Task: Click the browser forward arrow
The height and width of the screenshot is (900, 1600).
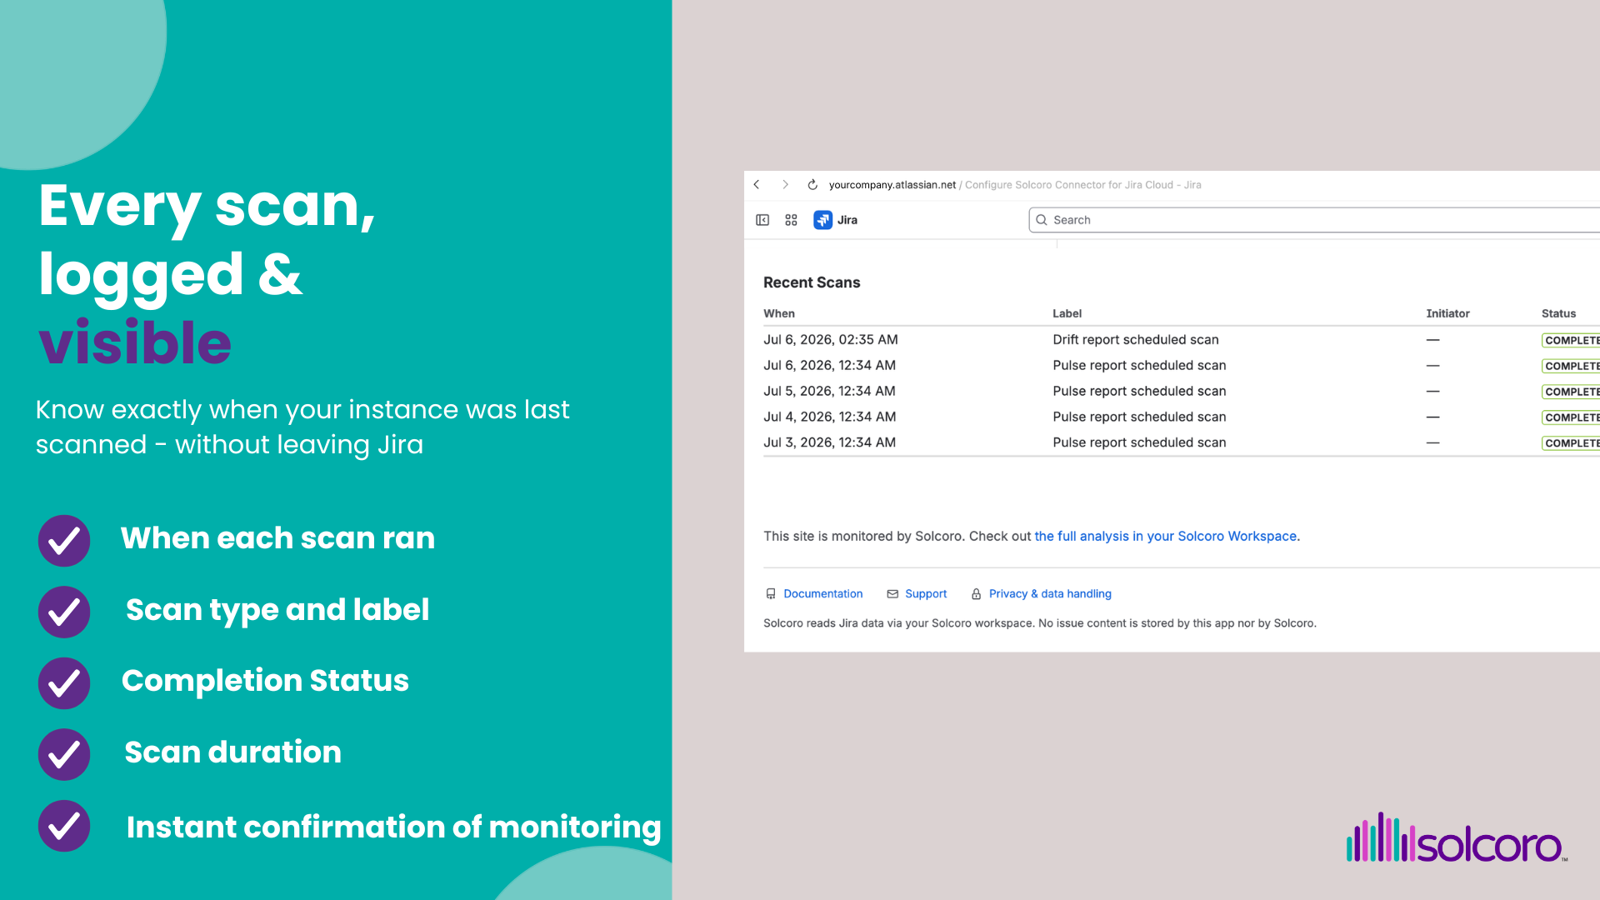Action: 785,185
